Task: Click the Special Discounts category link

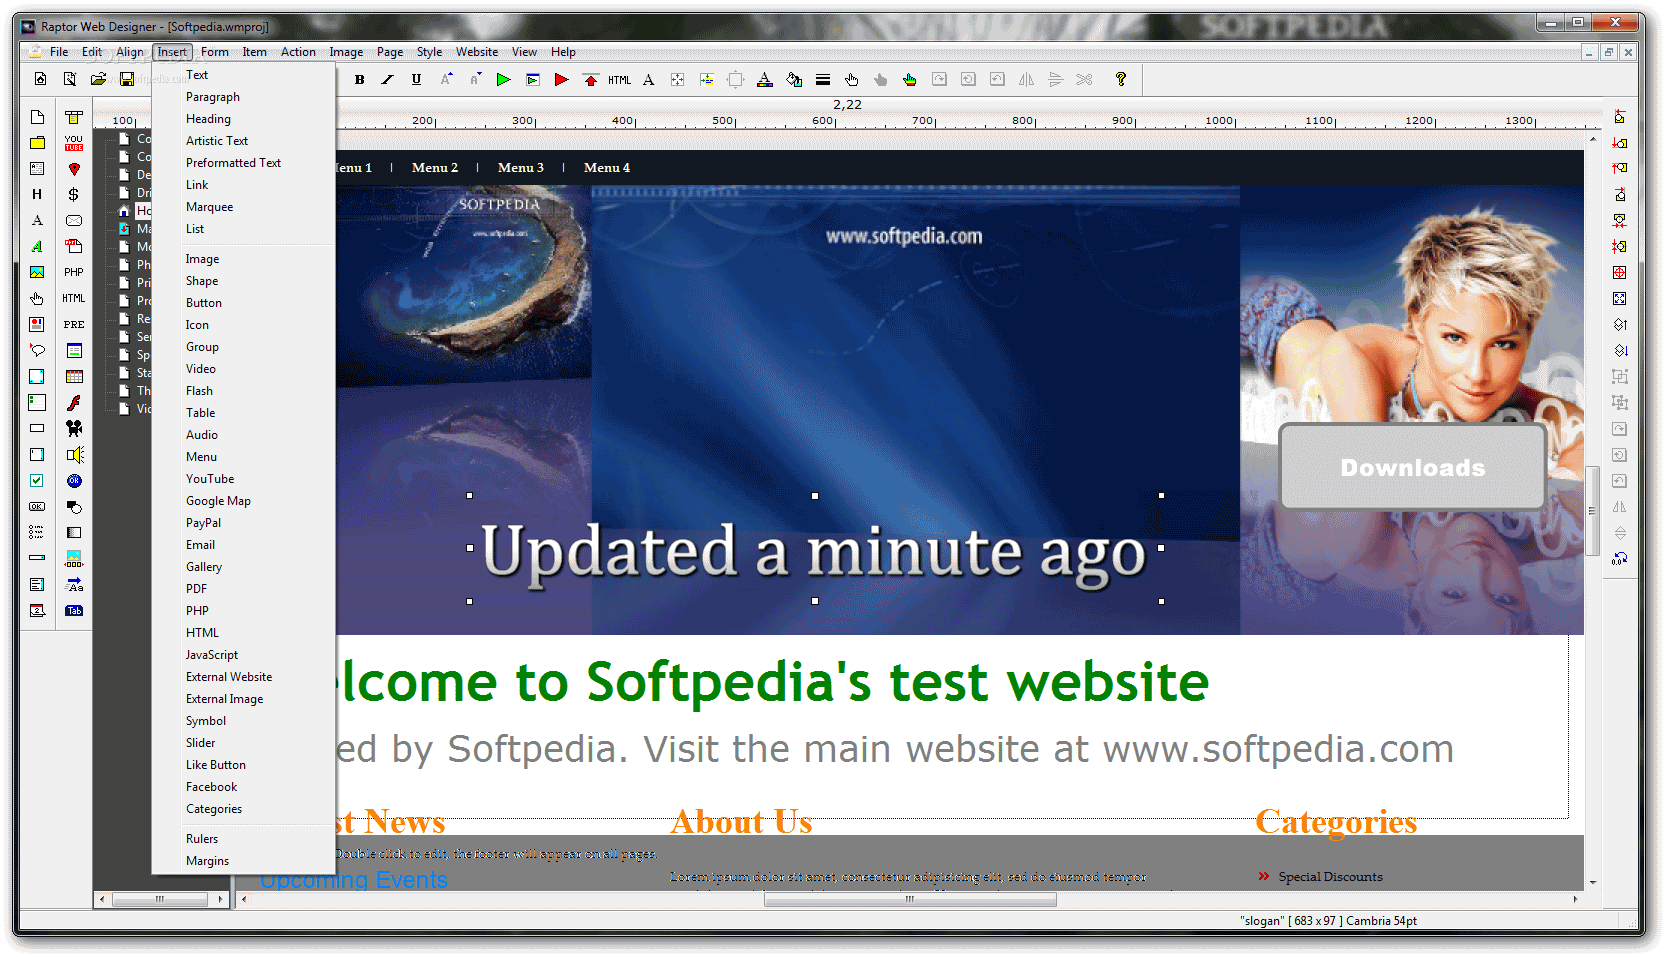Action: pyautogui.click(x=1330, y=877)
